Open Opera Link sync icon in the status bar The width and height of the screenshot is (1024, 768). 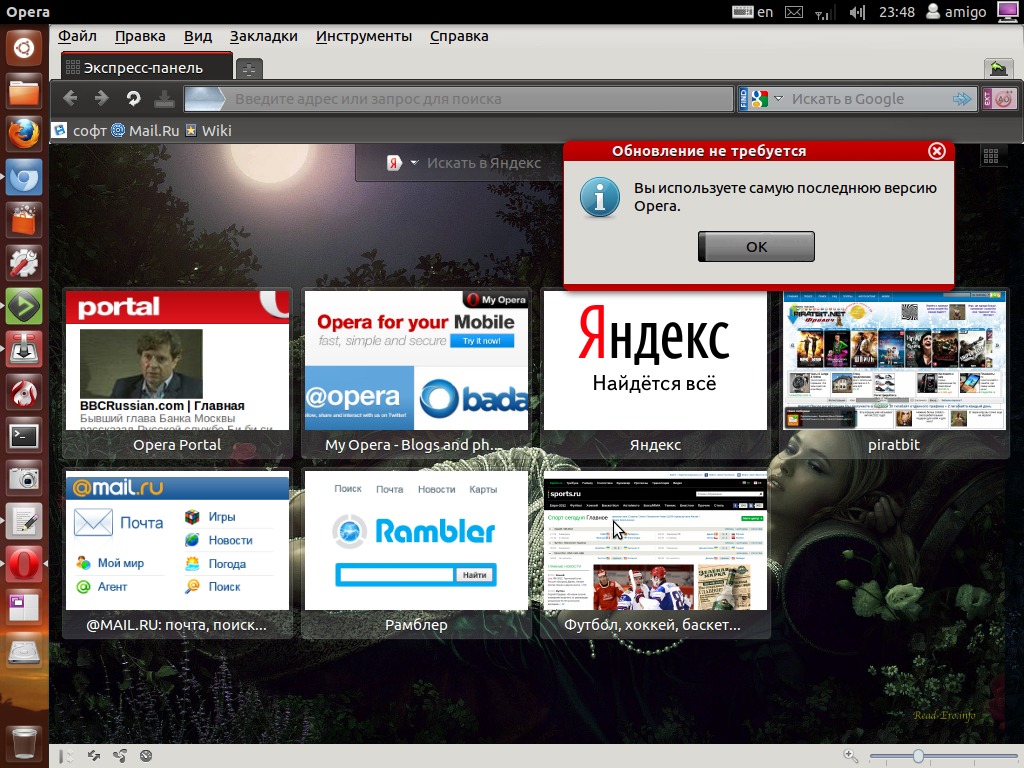click(94, 756)
